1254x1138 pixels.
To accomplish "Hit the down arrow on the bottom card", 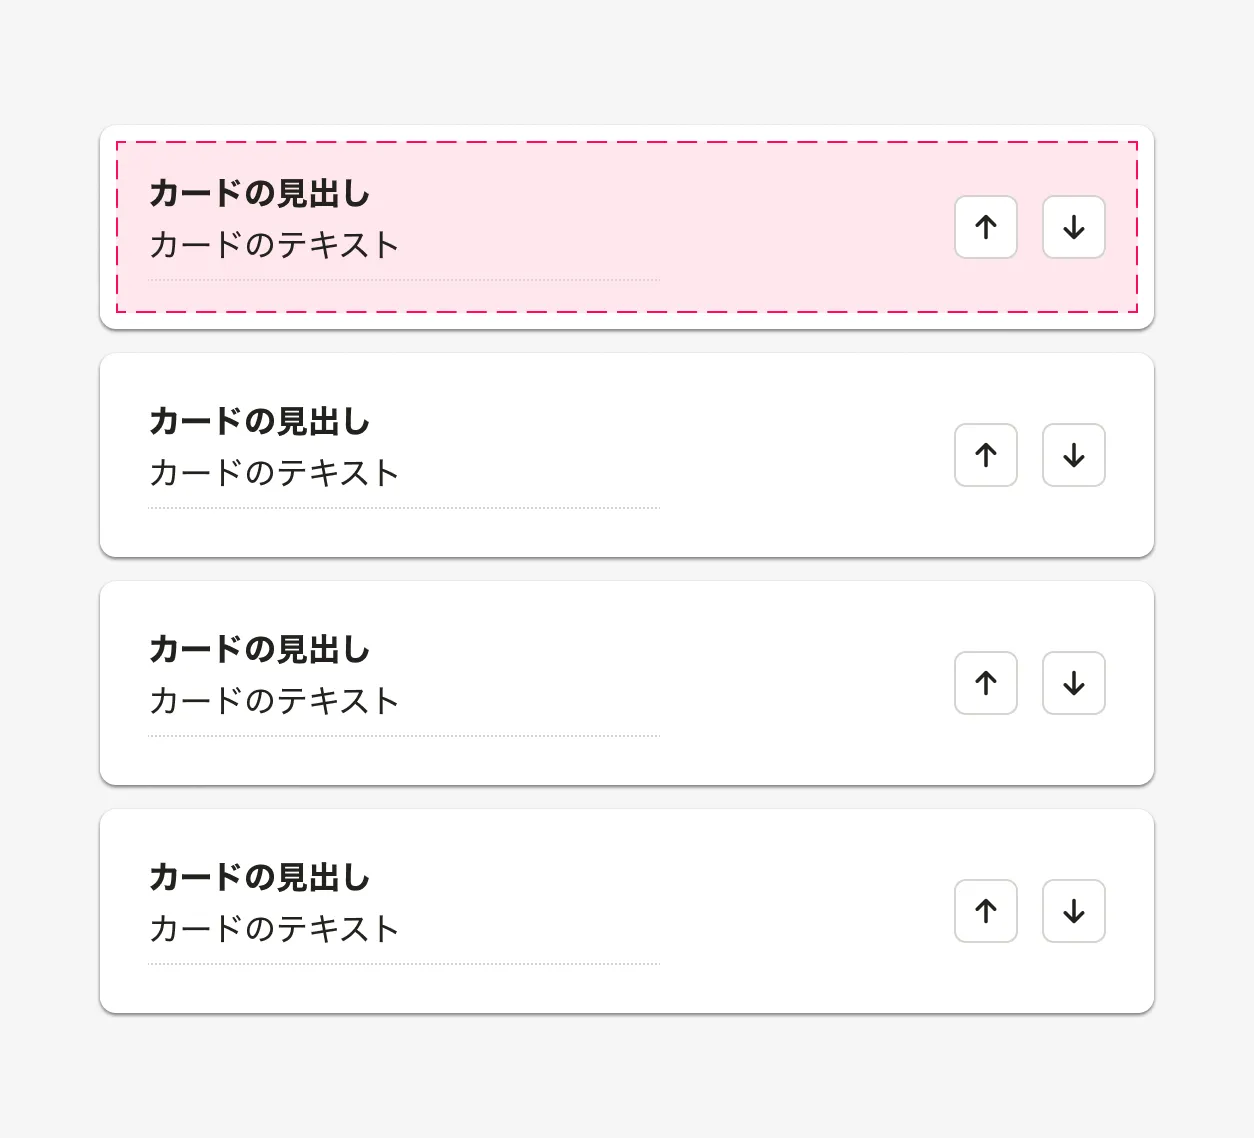I will 1074,911.
